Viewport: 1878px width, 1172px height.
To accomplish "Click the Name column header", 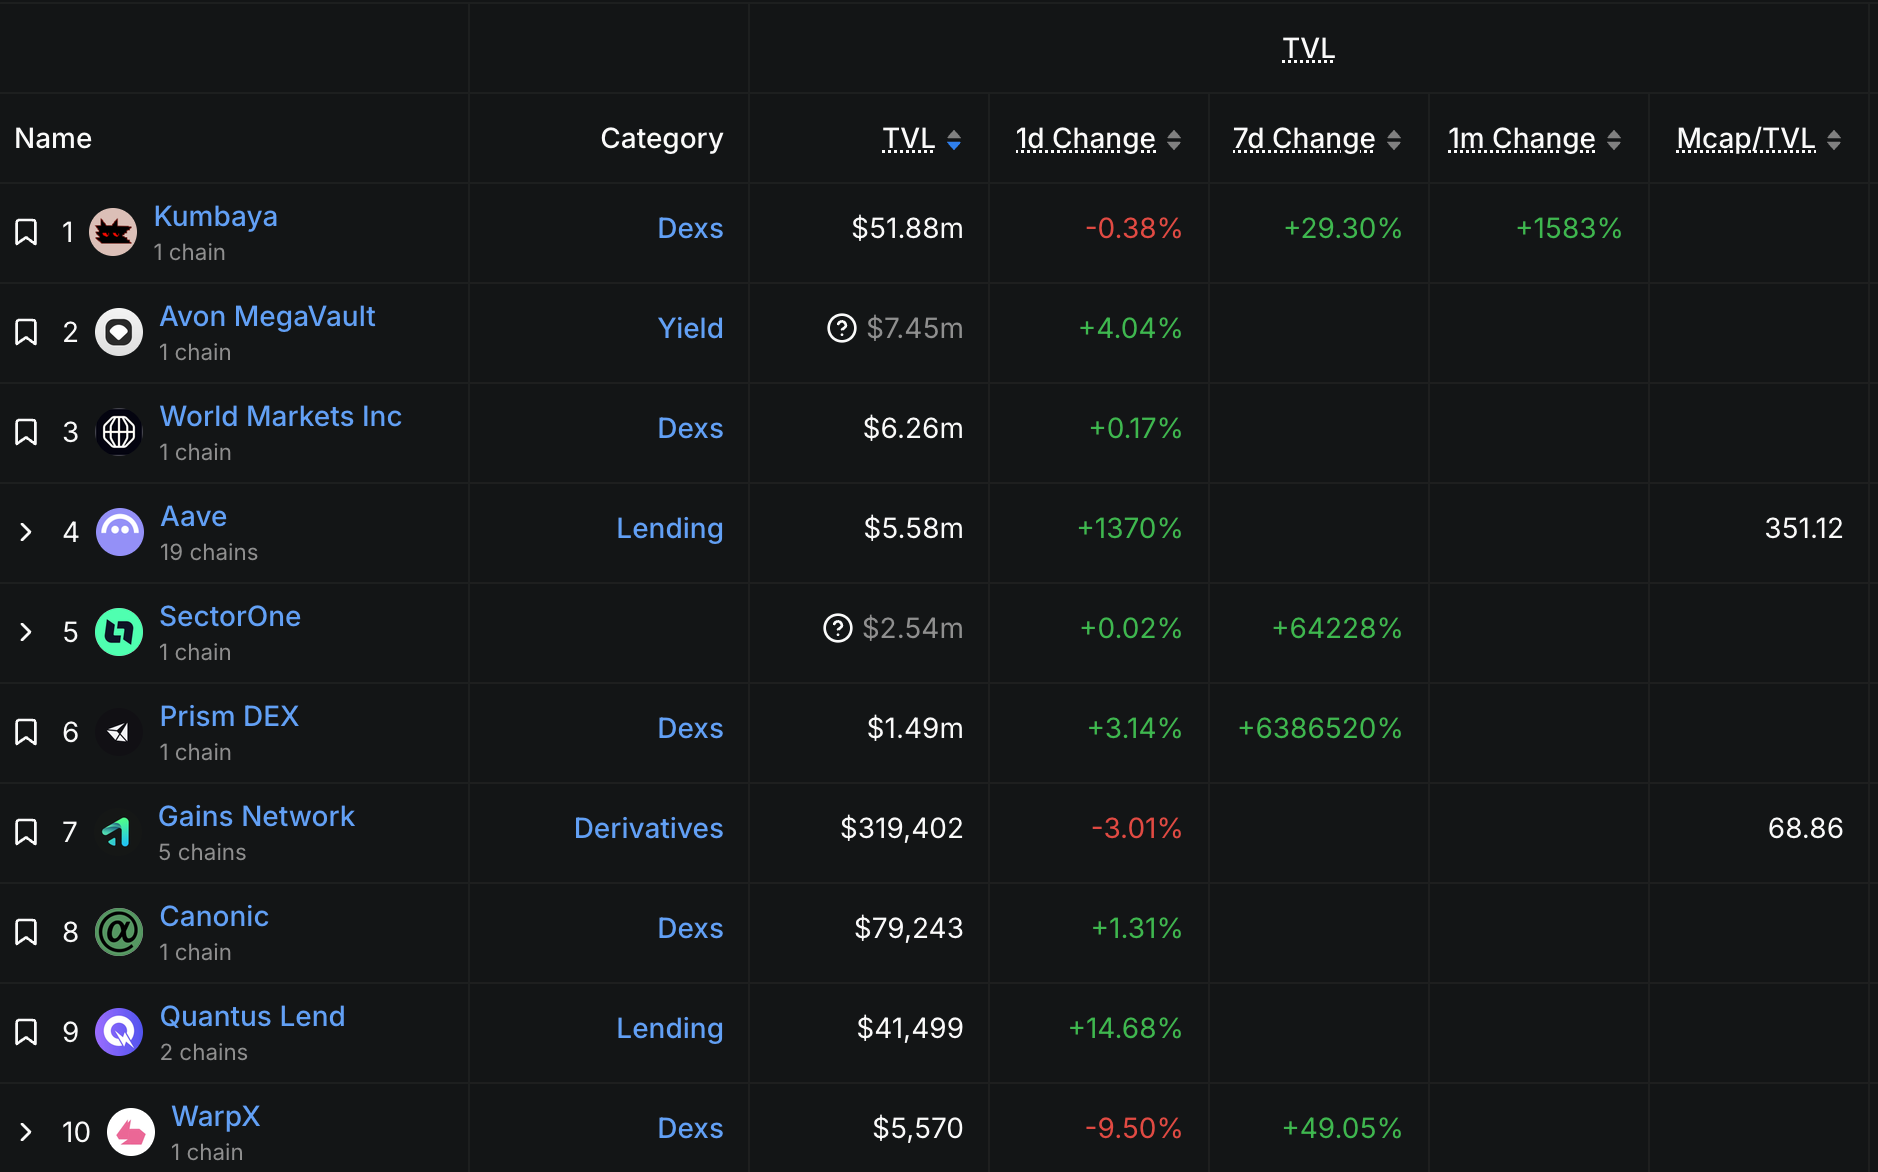I will point(53,138).
